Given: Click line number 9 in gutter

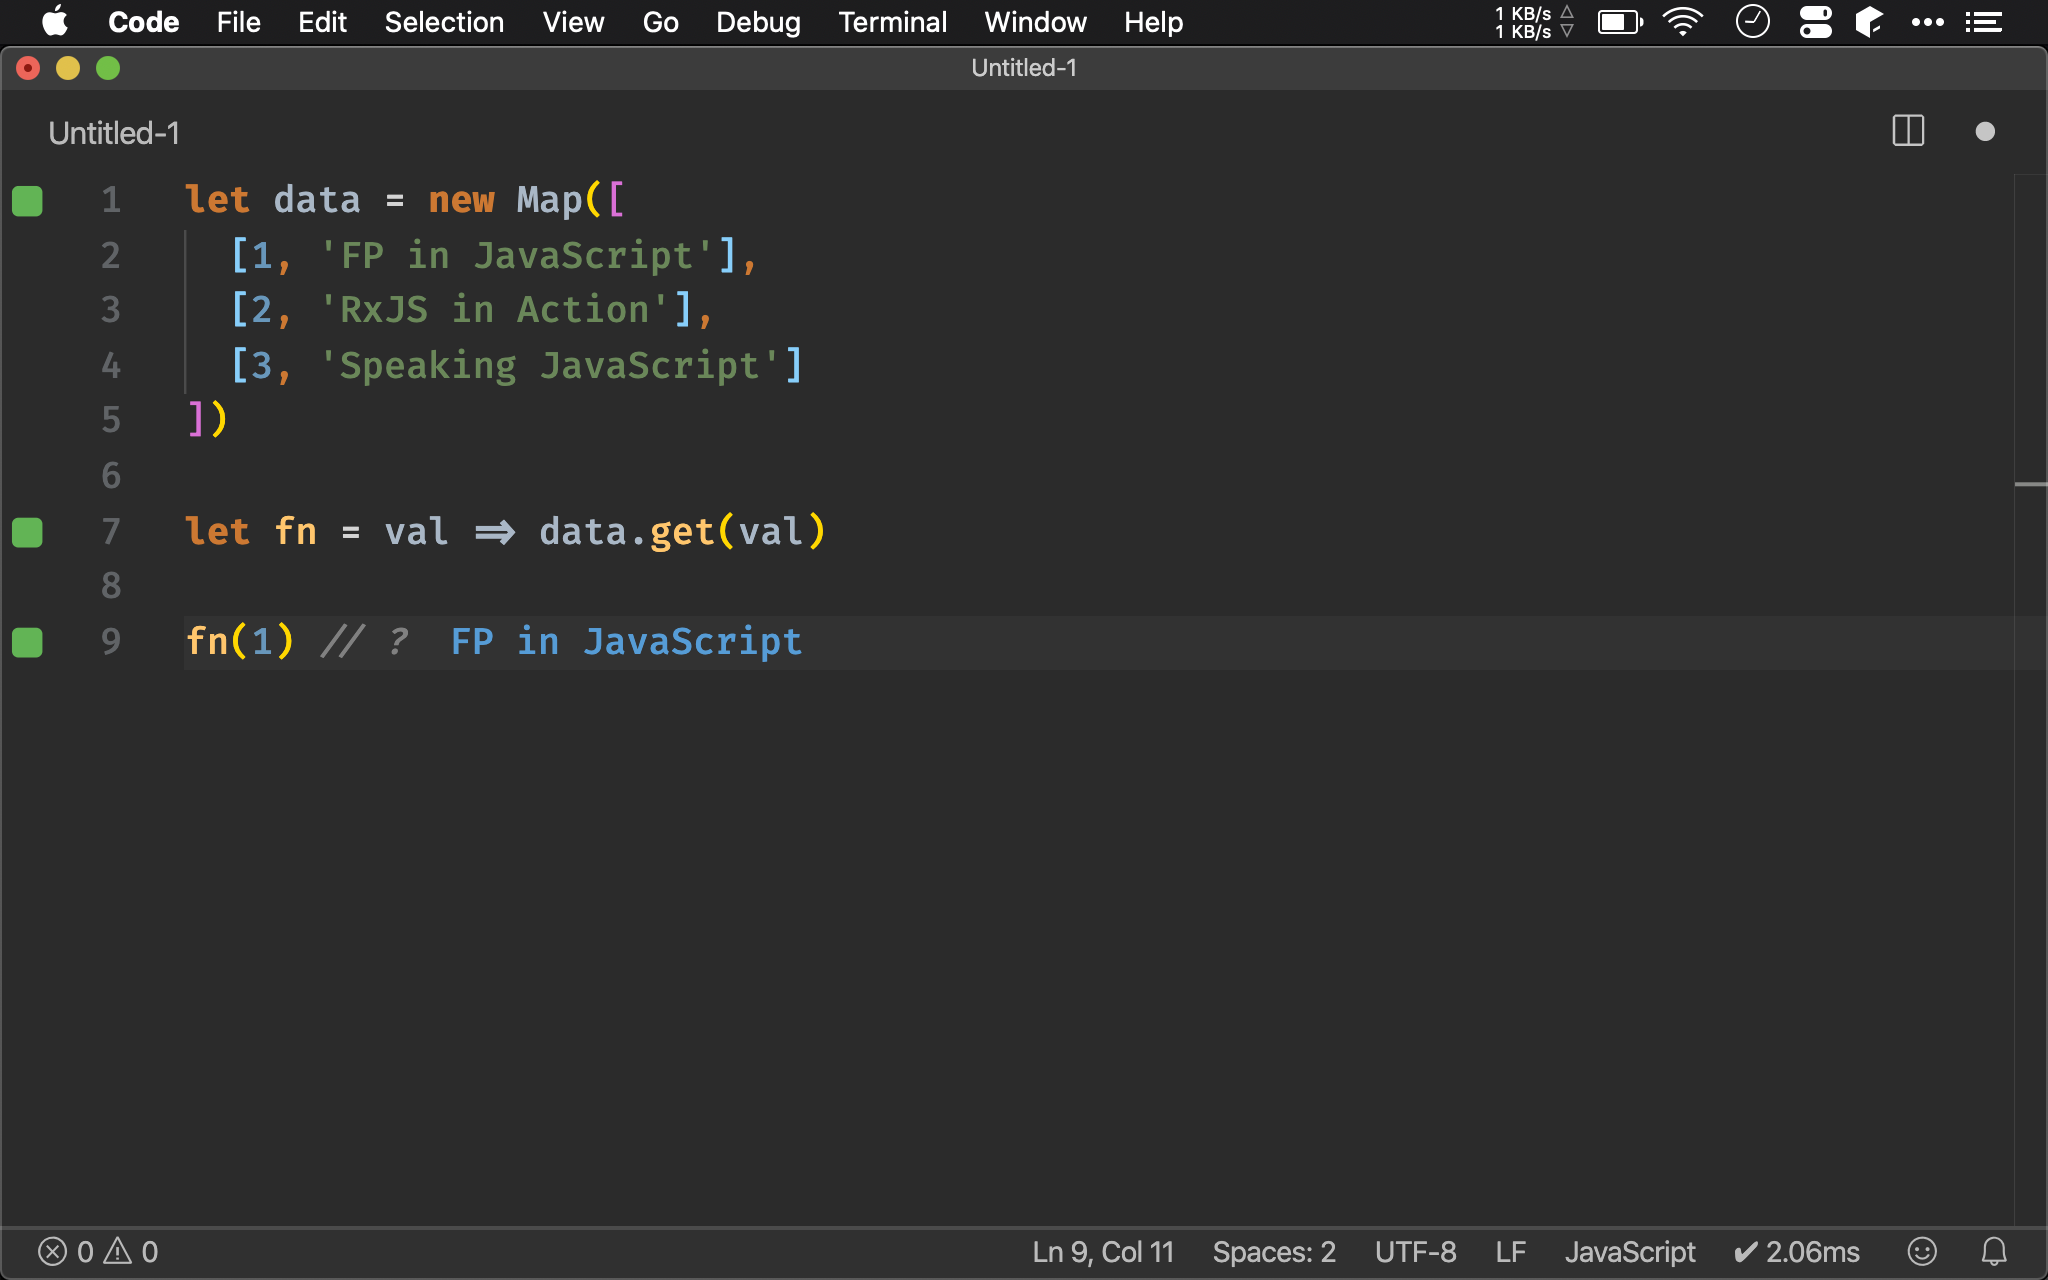Looking at the screenshot, I should (111, 642).
